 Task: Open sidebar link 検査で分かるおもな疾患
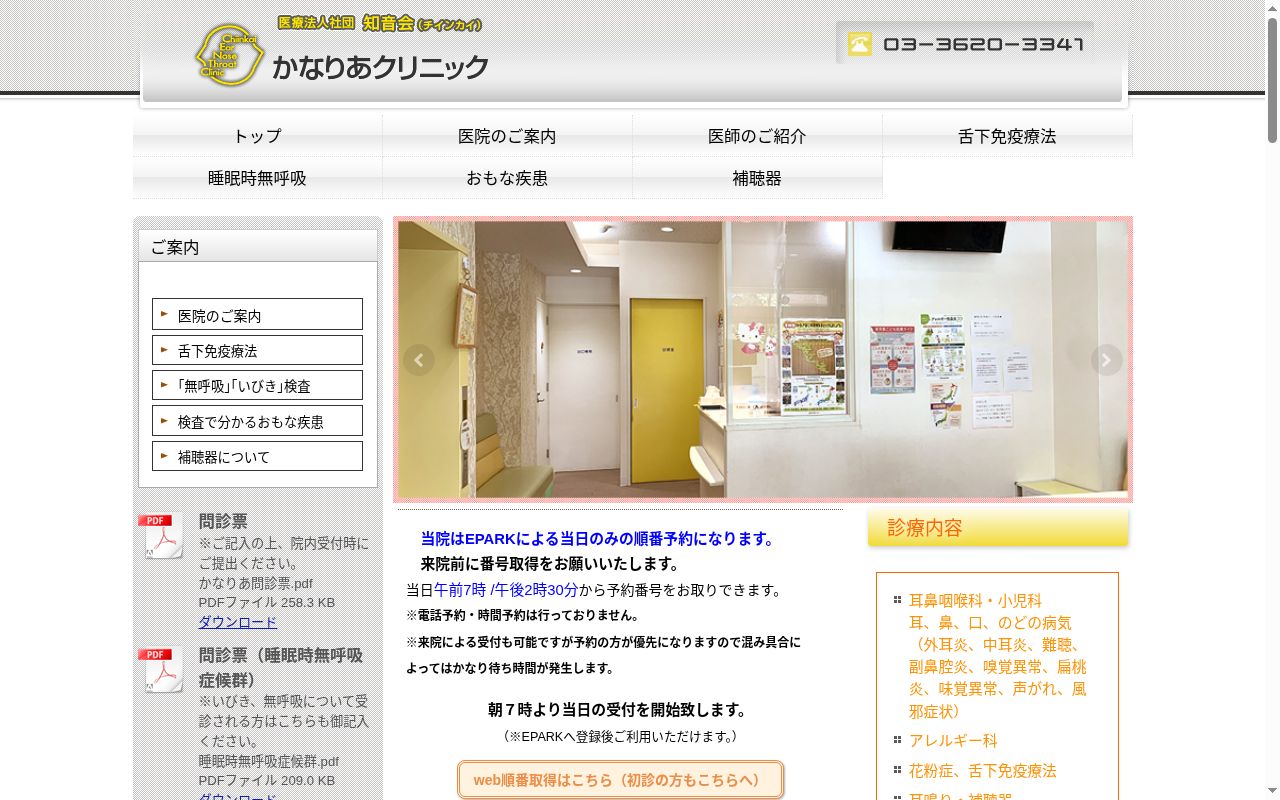pos(257,421)
